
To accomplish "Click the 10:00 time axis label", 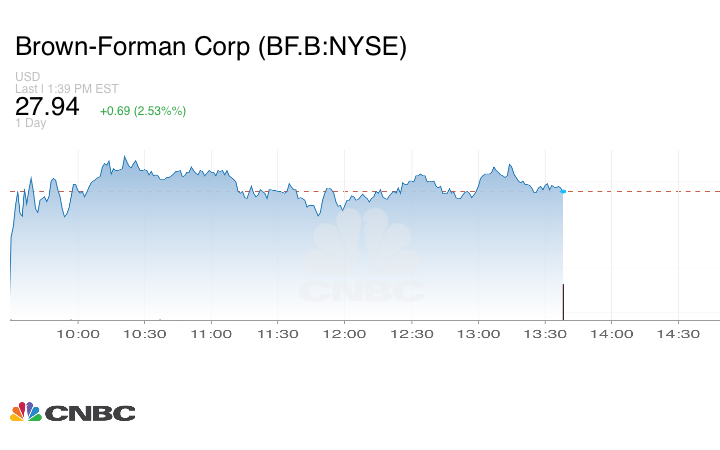I will pyautogui.click(x=77, y=334).
